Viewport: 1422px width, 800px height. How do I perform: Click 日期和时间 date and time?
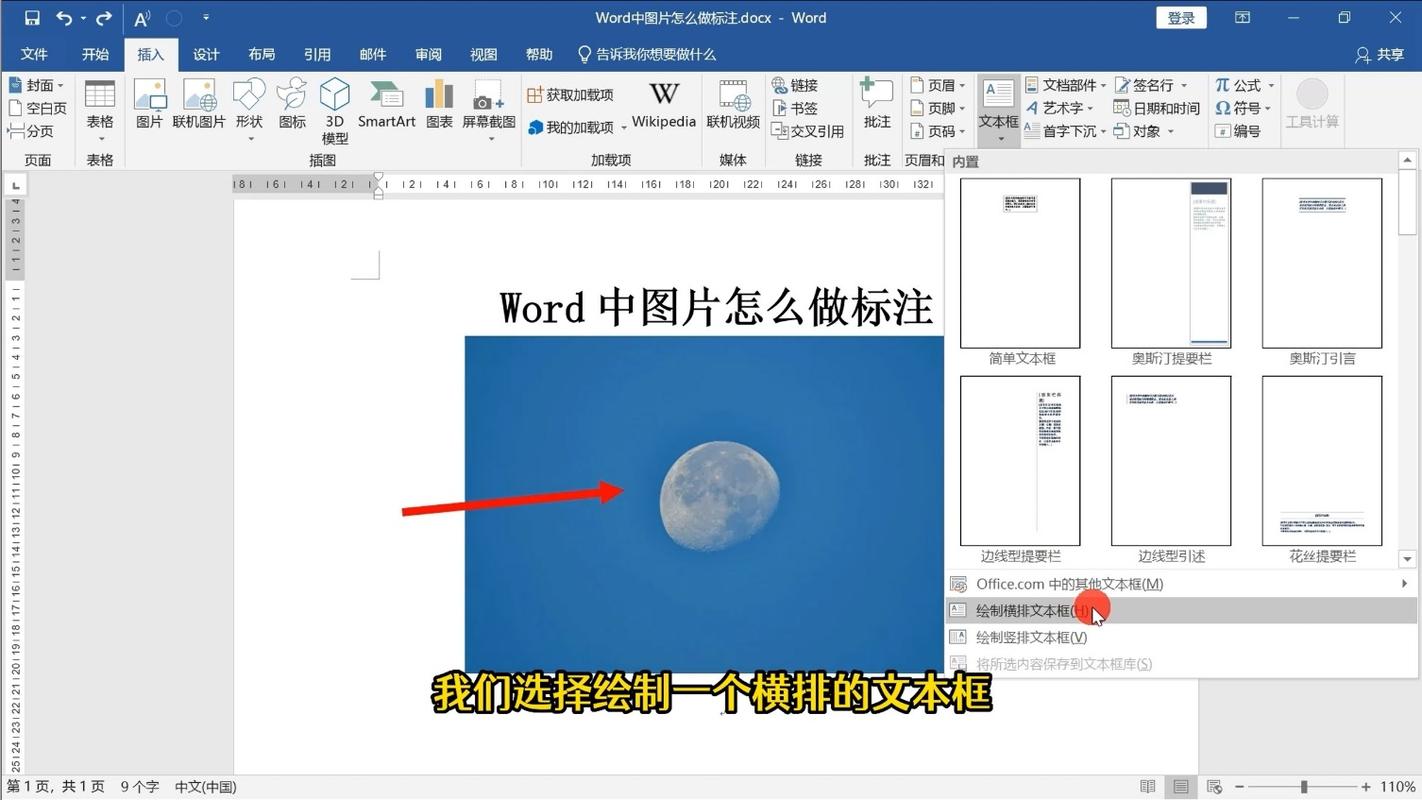pyautogui.click(x=1157, y=108)
